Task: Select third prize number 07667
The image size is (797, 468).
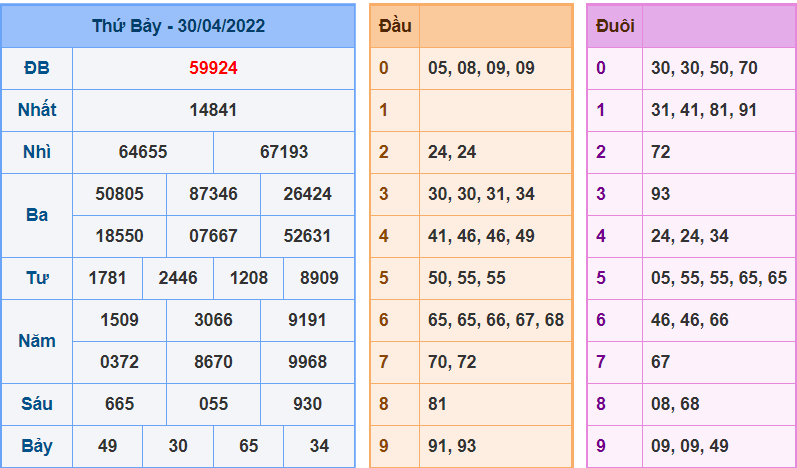Action: pos(213,236)
